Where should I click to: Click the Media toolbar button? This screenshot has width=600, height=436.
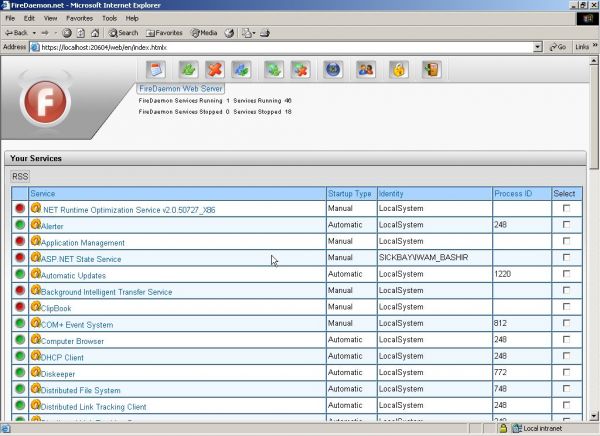coord(204,33)
